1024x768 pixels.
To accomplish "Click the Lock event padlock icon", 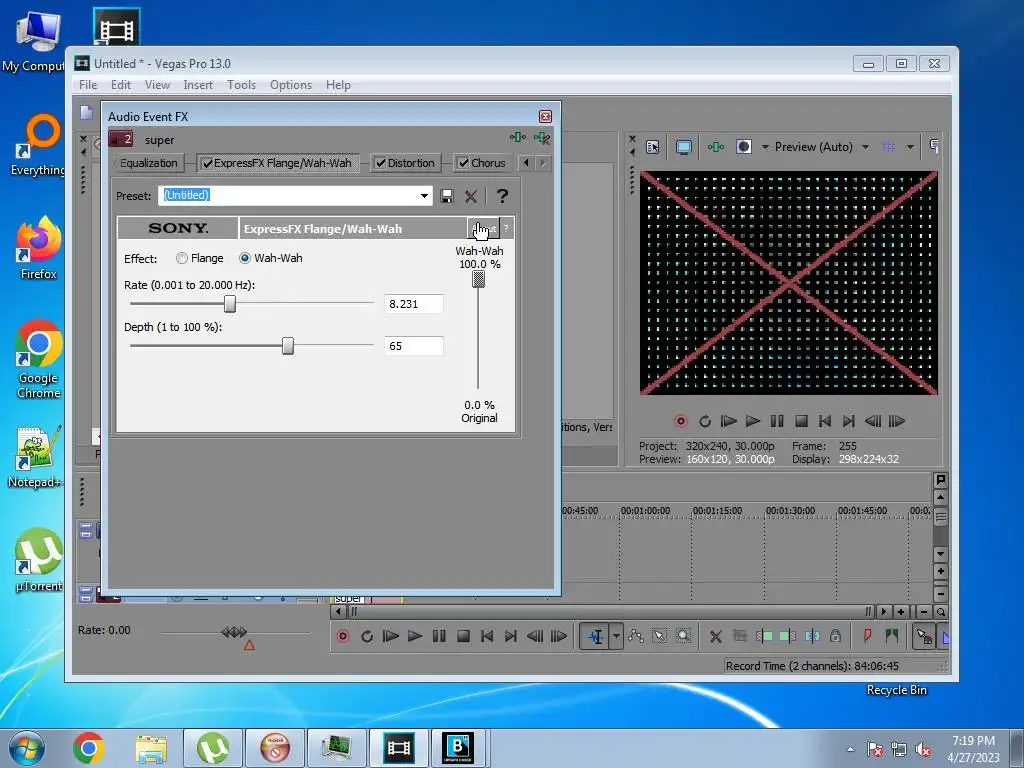I will click(835, 636).
